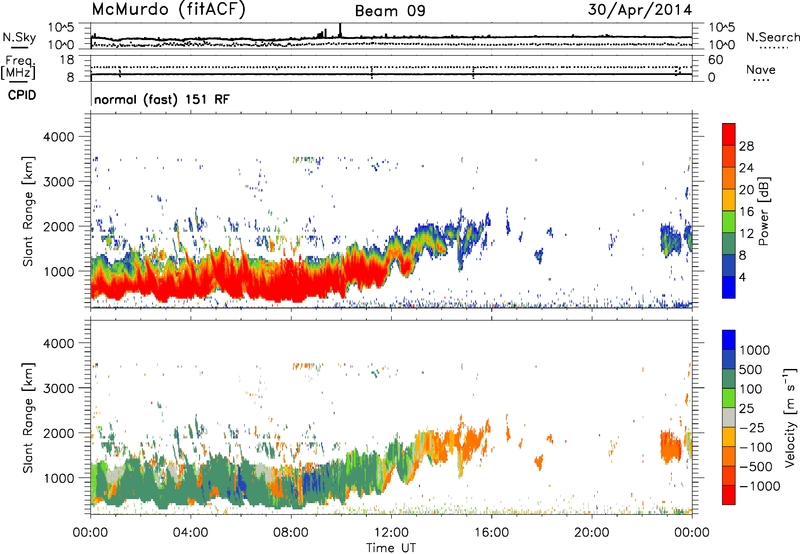
Task: Click the "20:00" time tick label
Action: [592, 533]
